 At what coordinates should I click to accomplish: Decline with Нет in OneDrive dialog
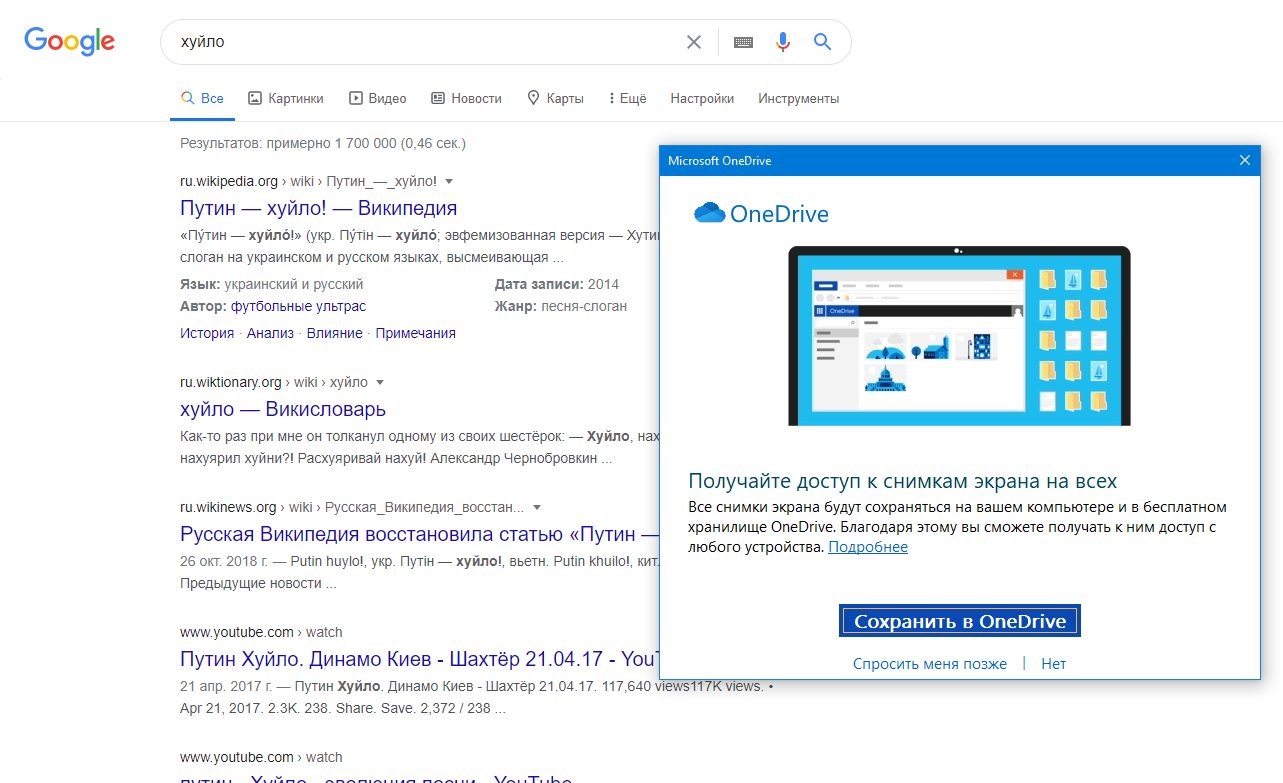(1054, 664)
